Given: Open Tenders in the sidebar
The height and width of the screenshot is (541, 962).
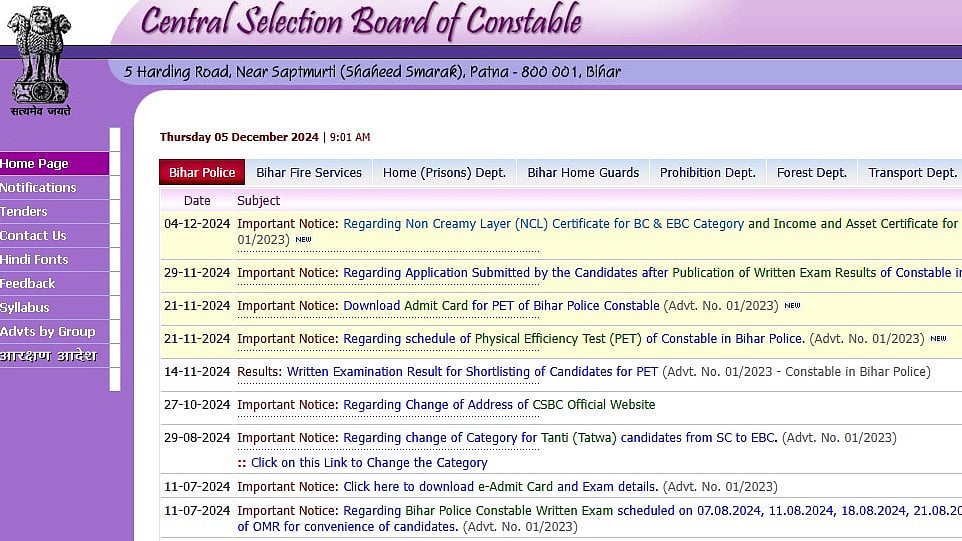Looking at the screenshot, I should (x=24, y=211).
